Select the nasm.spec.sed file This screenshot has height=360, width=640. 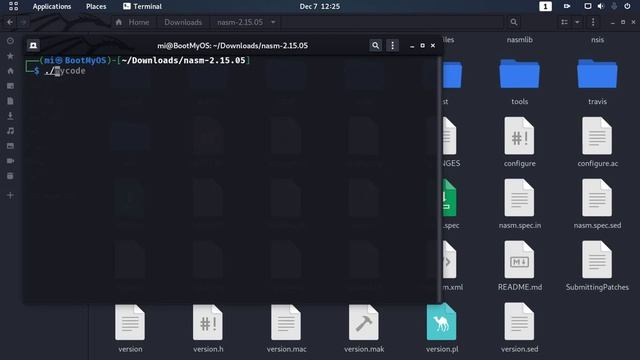click(597, 204)
